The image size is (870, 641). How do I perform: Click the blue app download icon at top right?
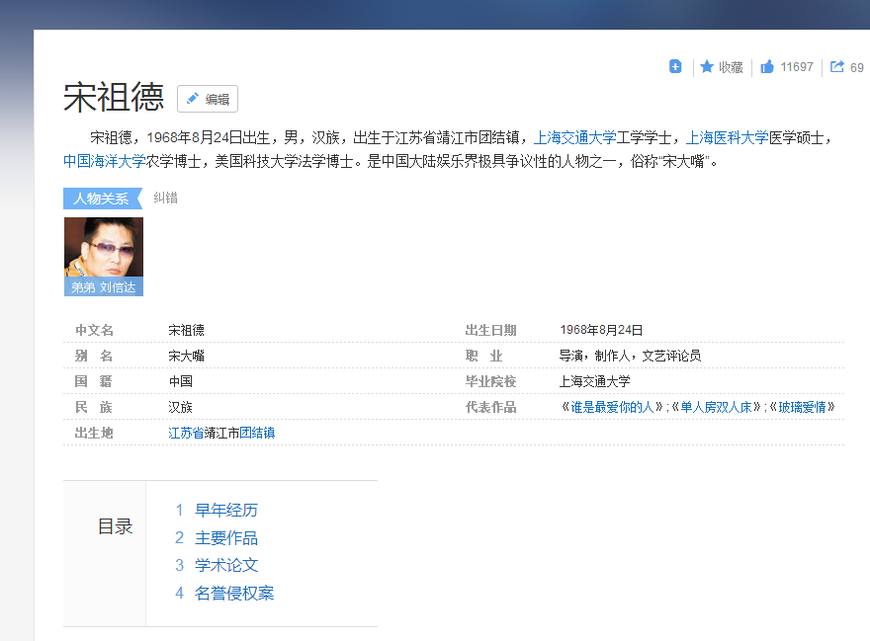pyautogui.click(x=675, y=66)
